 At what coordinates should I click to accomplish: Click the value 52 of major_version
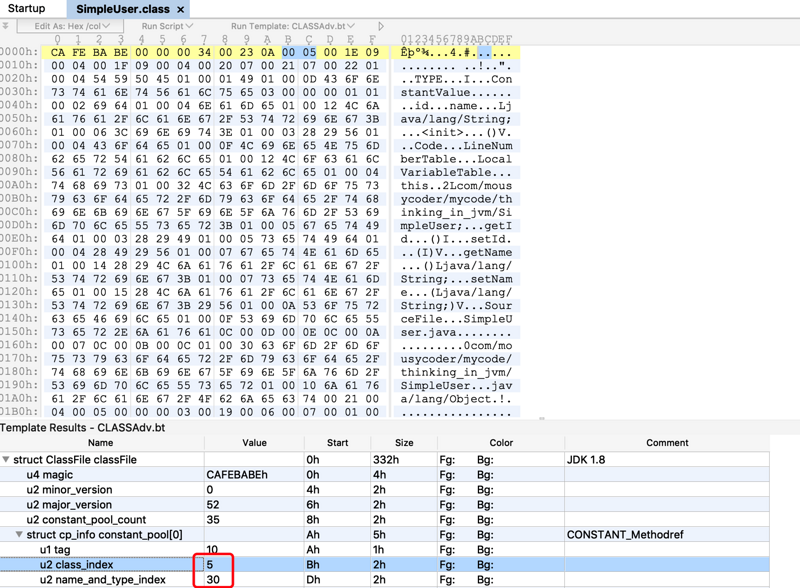click(x=213, y=505)
